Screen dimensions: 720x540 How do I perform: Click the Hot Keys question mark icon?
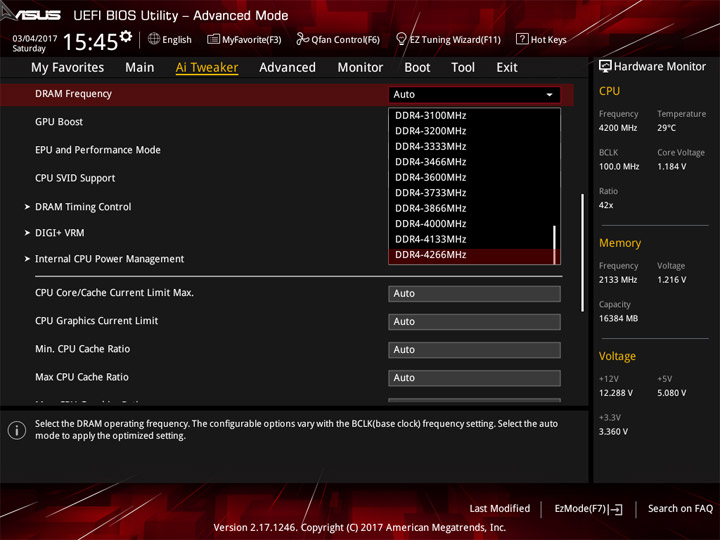pyautogui.click(x=522, y=39)
